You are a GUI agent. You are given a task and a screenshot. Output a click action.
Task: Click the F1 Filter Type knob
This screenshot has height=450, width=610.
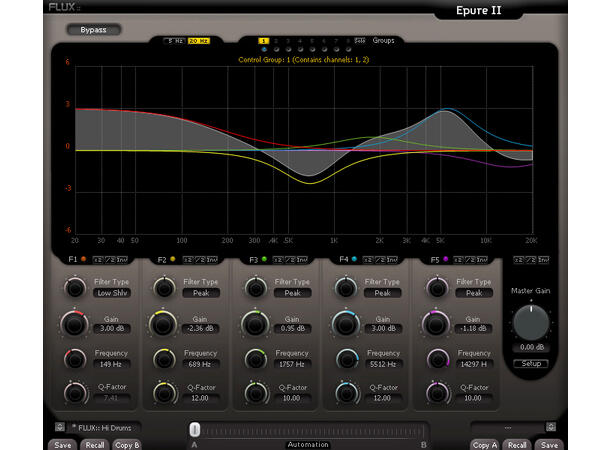[75, 288]
